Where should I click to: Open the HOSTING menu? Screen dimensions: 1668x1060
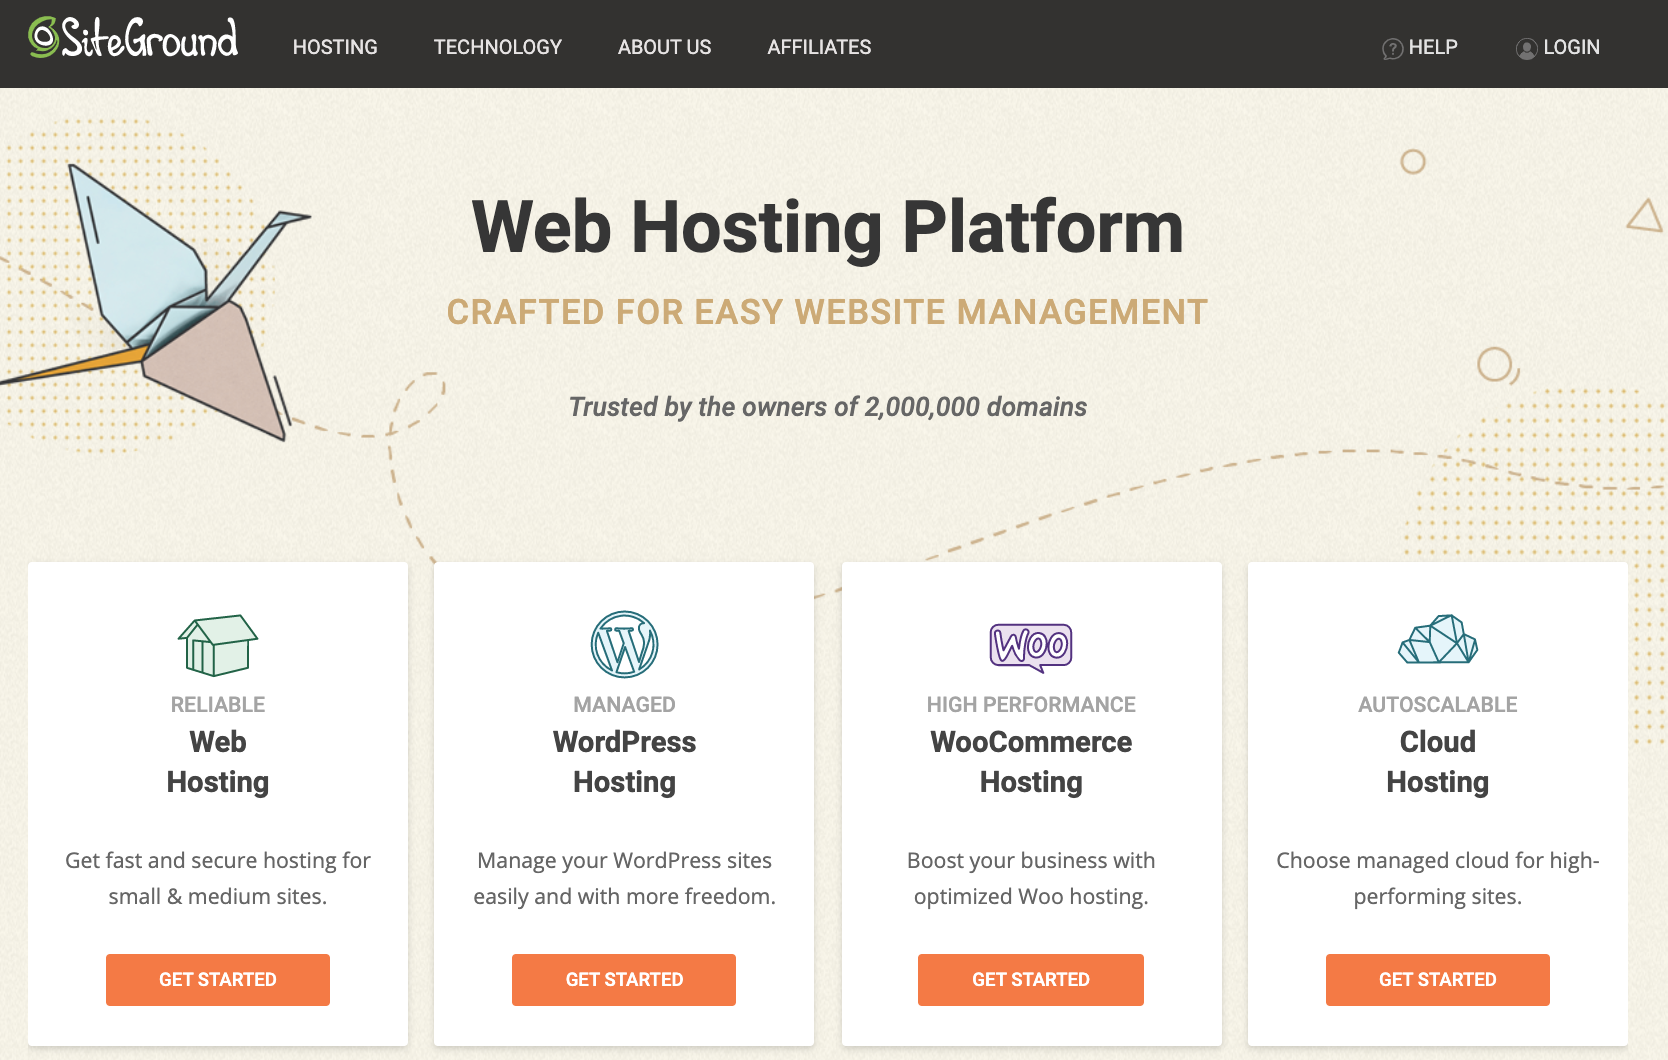[335, 46]
